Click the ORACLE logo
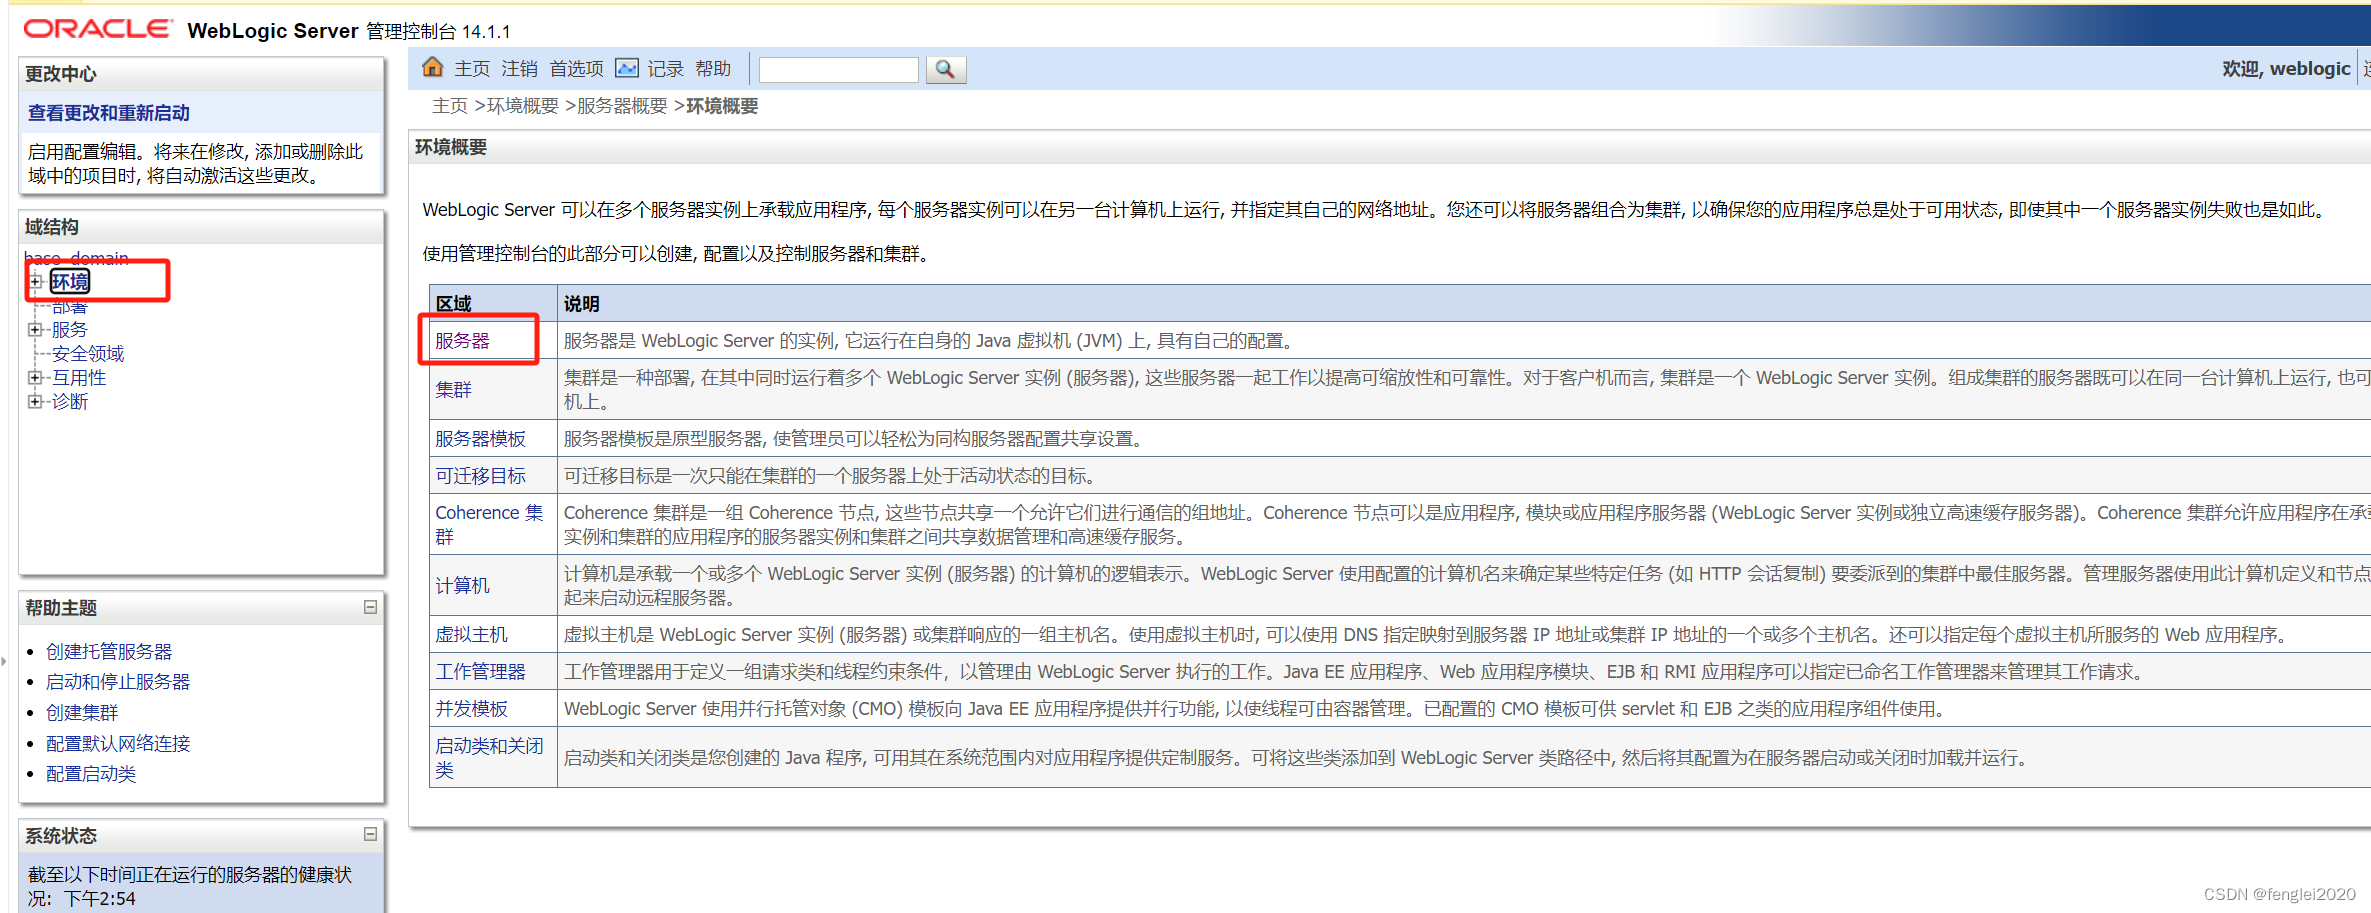This screenshot has height=913, width=2371. [x=95, y=27]
